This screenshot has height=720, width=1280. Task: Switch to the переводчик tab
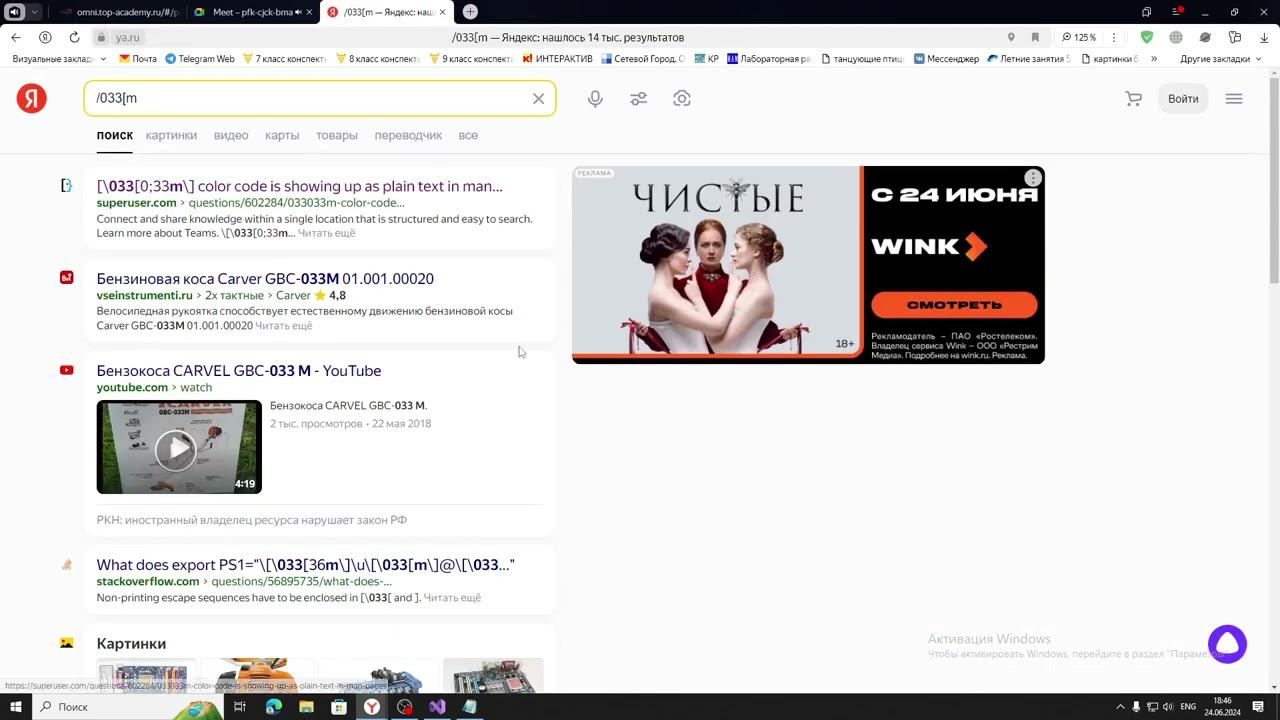click(x=408, y=135)
